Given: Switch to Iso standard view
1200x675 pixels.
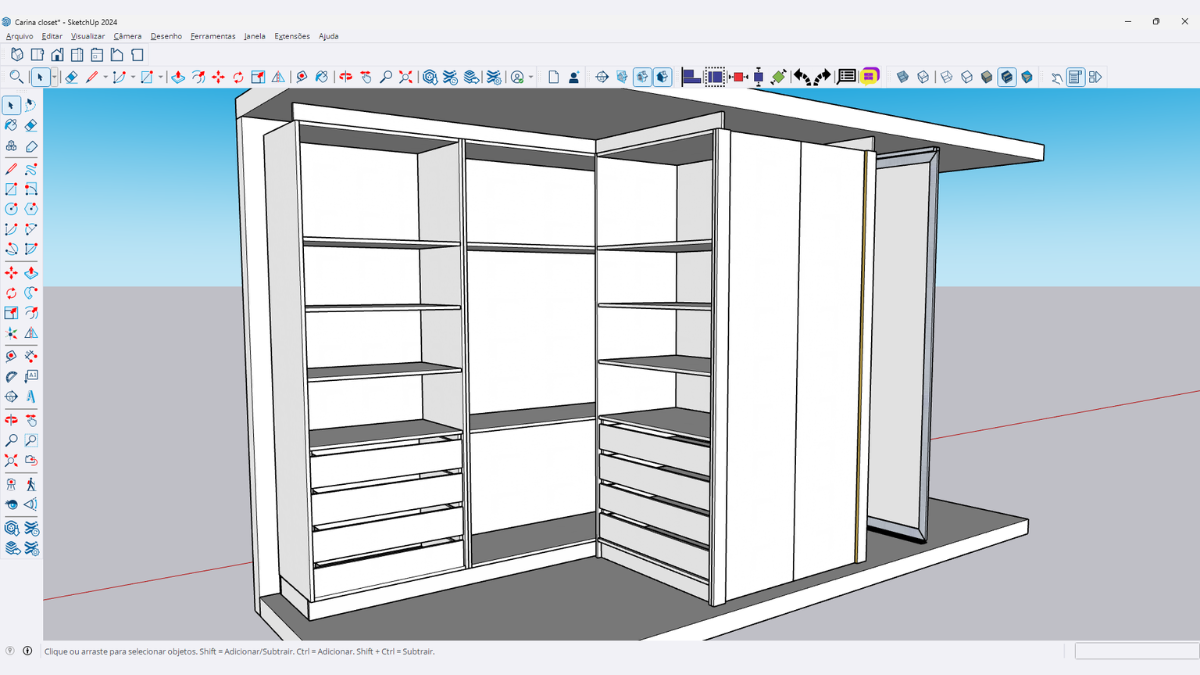Looking at the screenshot, I should tap(17, 55).
